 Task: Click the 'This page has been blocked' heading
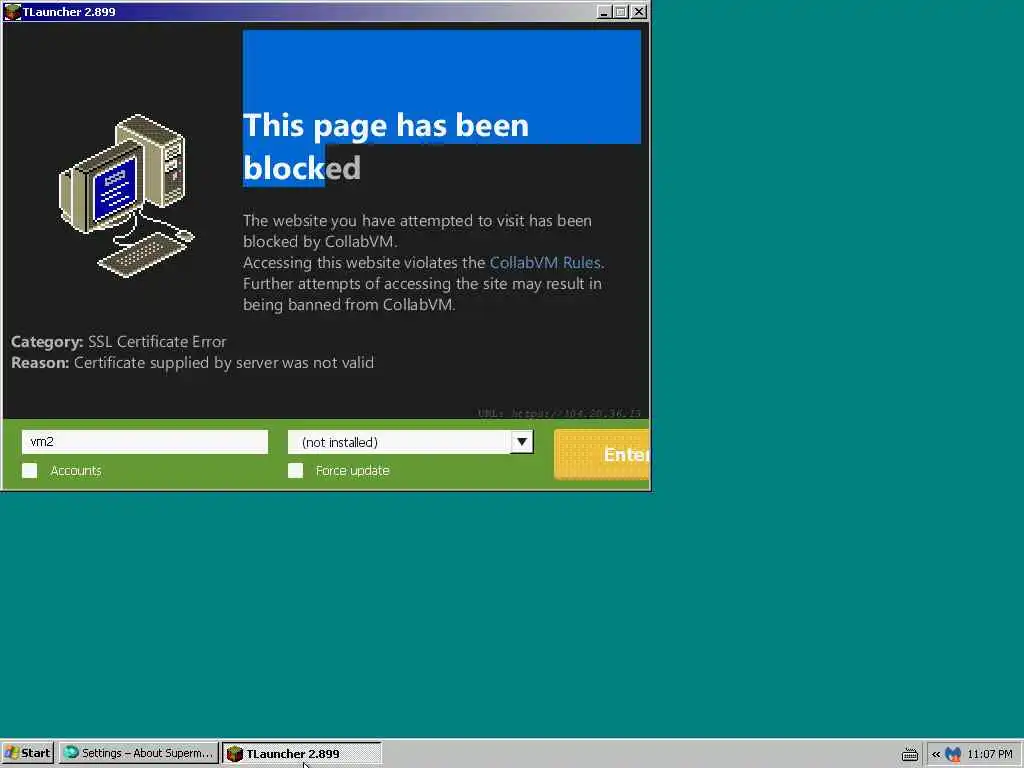(385, 146)
